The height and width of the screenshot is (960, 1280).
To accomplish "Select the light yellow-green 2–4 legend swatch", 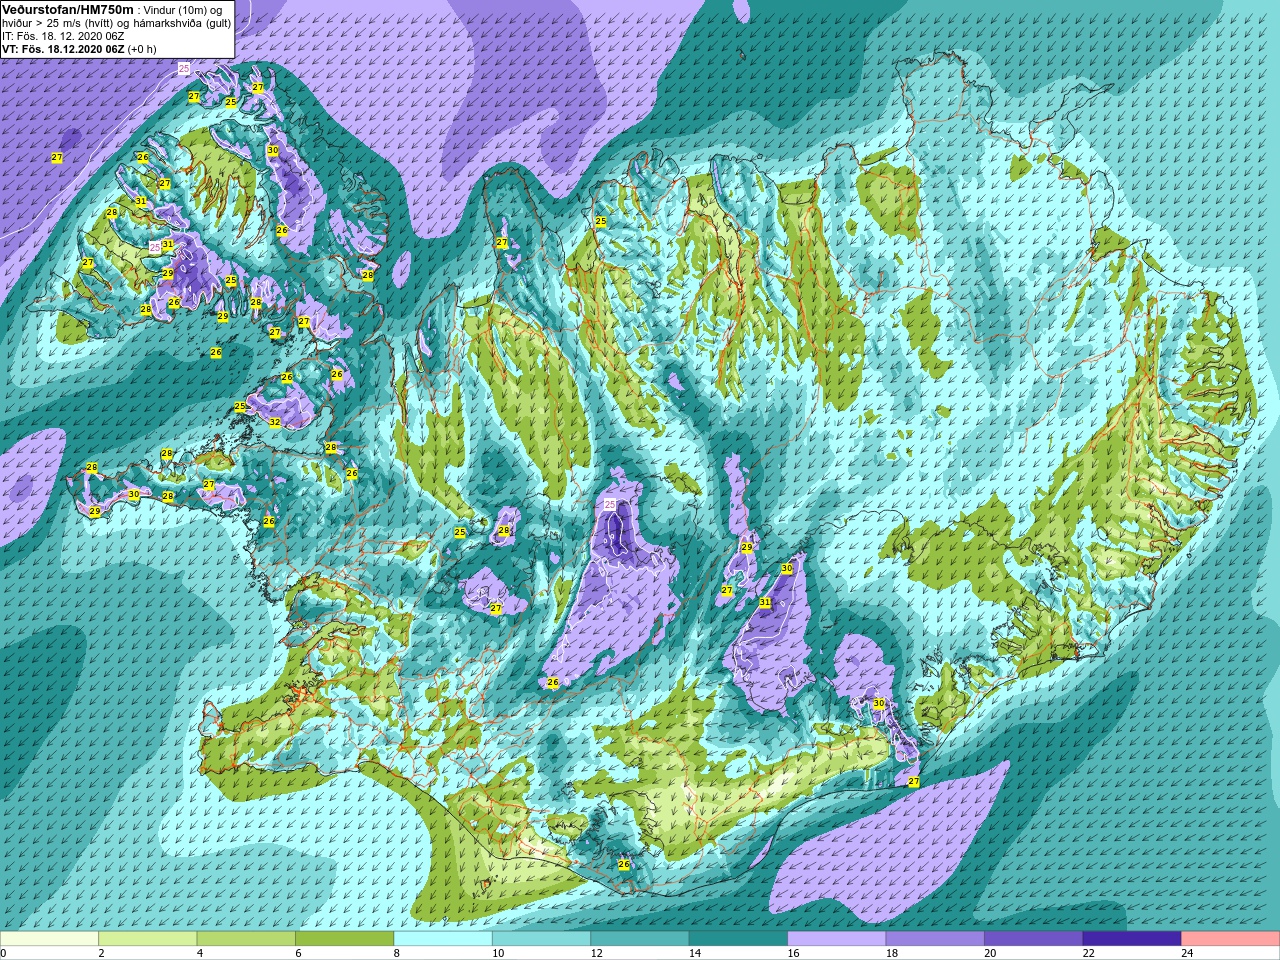I will coord(148,939).
